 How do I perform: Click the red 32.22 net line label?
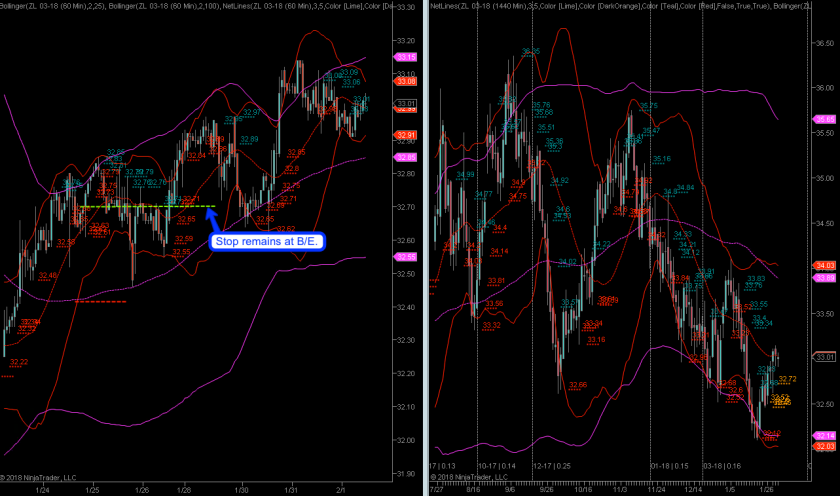click(19, 362)
